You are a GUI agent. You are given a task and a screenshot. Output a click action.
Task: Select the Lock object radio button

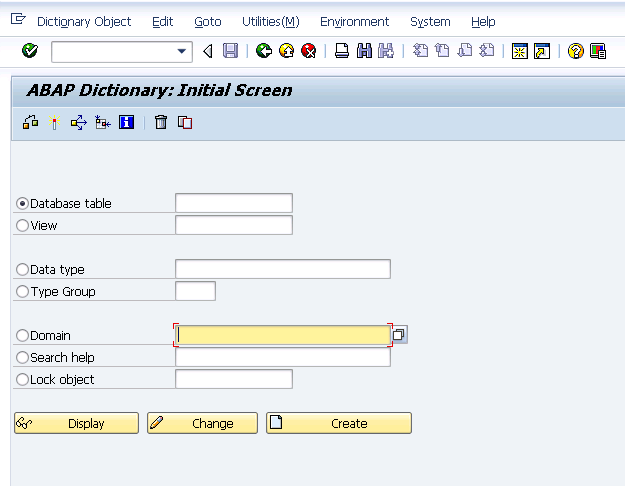pos(22,379)
